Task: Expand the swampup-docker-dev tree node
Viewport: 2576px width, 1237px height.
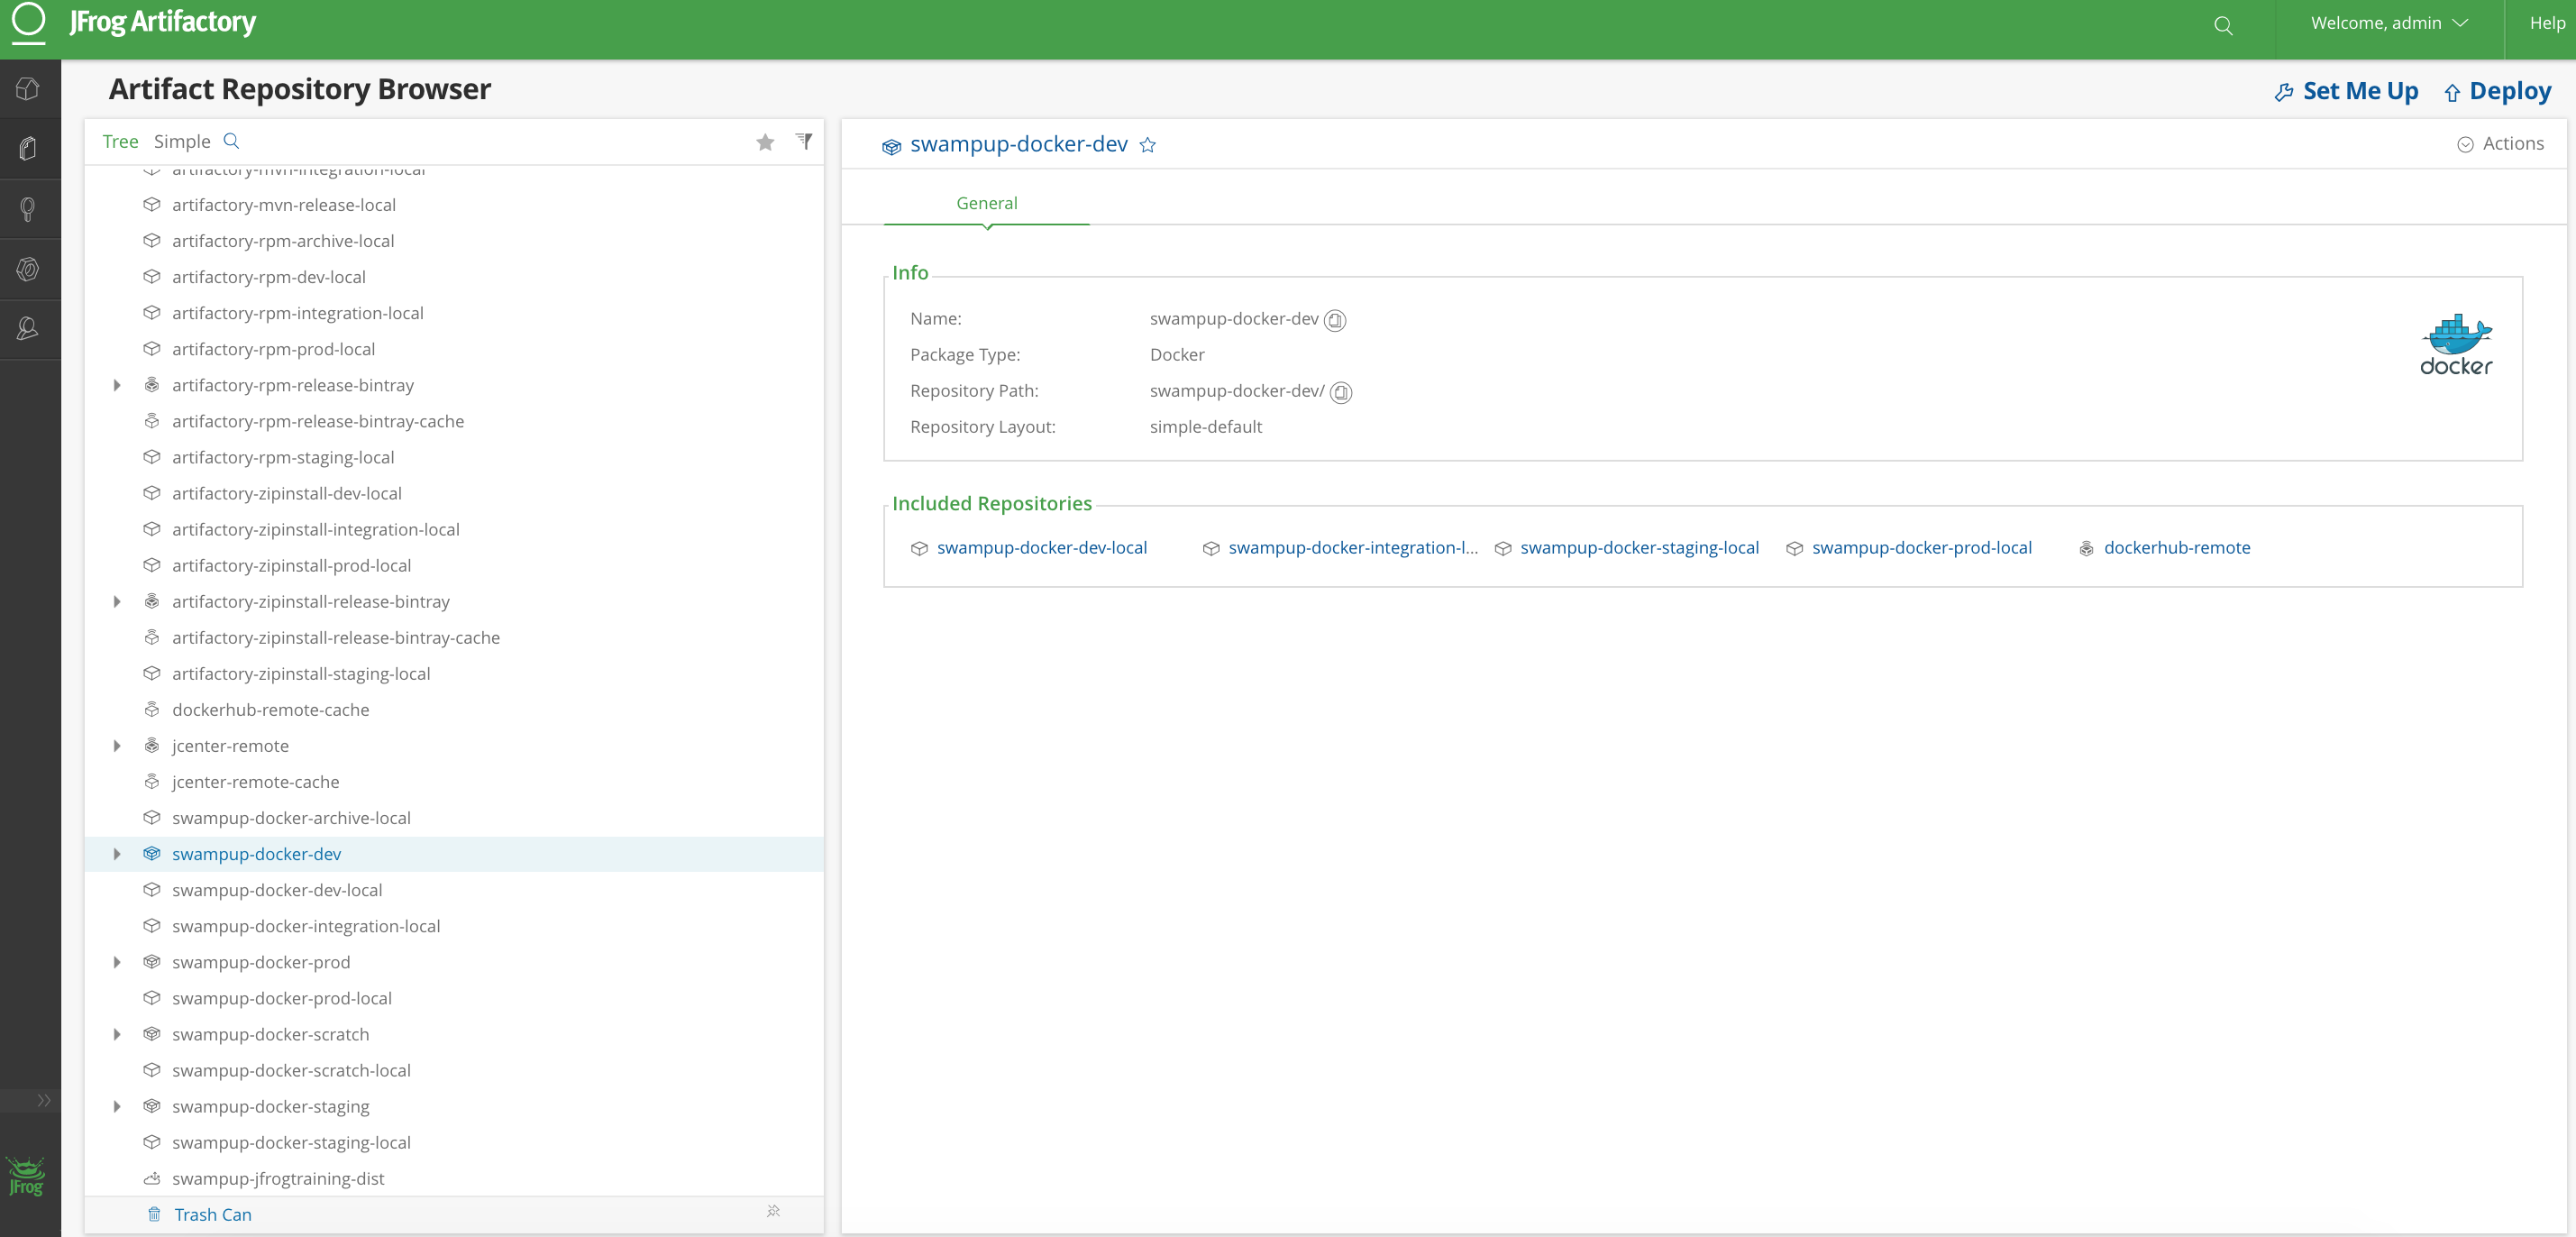Action: click(x=117, y=854)
